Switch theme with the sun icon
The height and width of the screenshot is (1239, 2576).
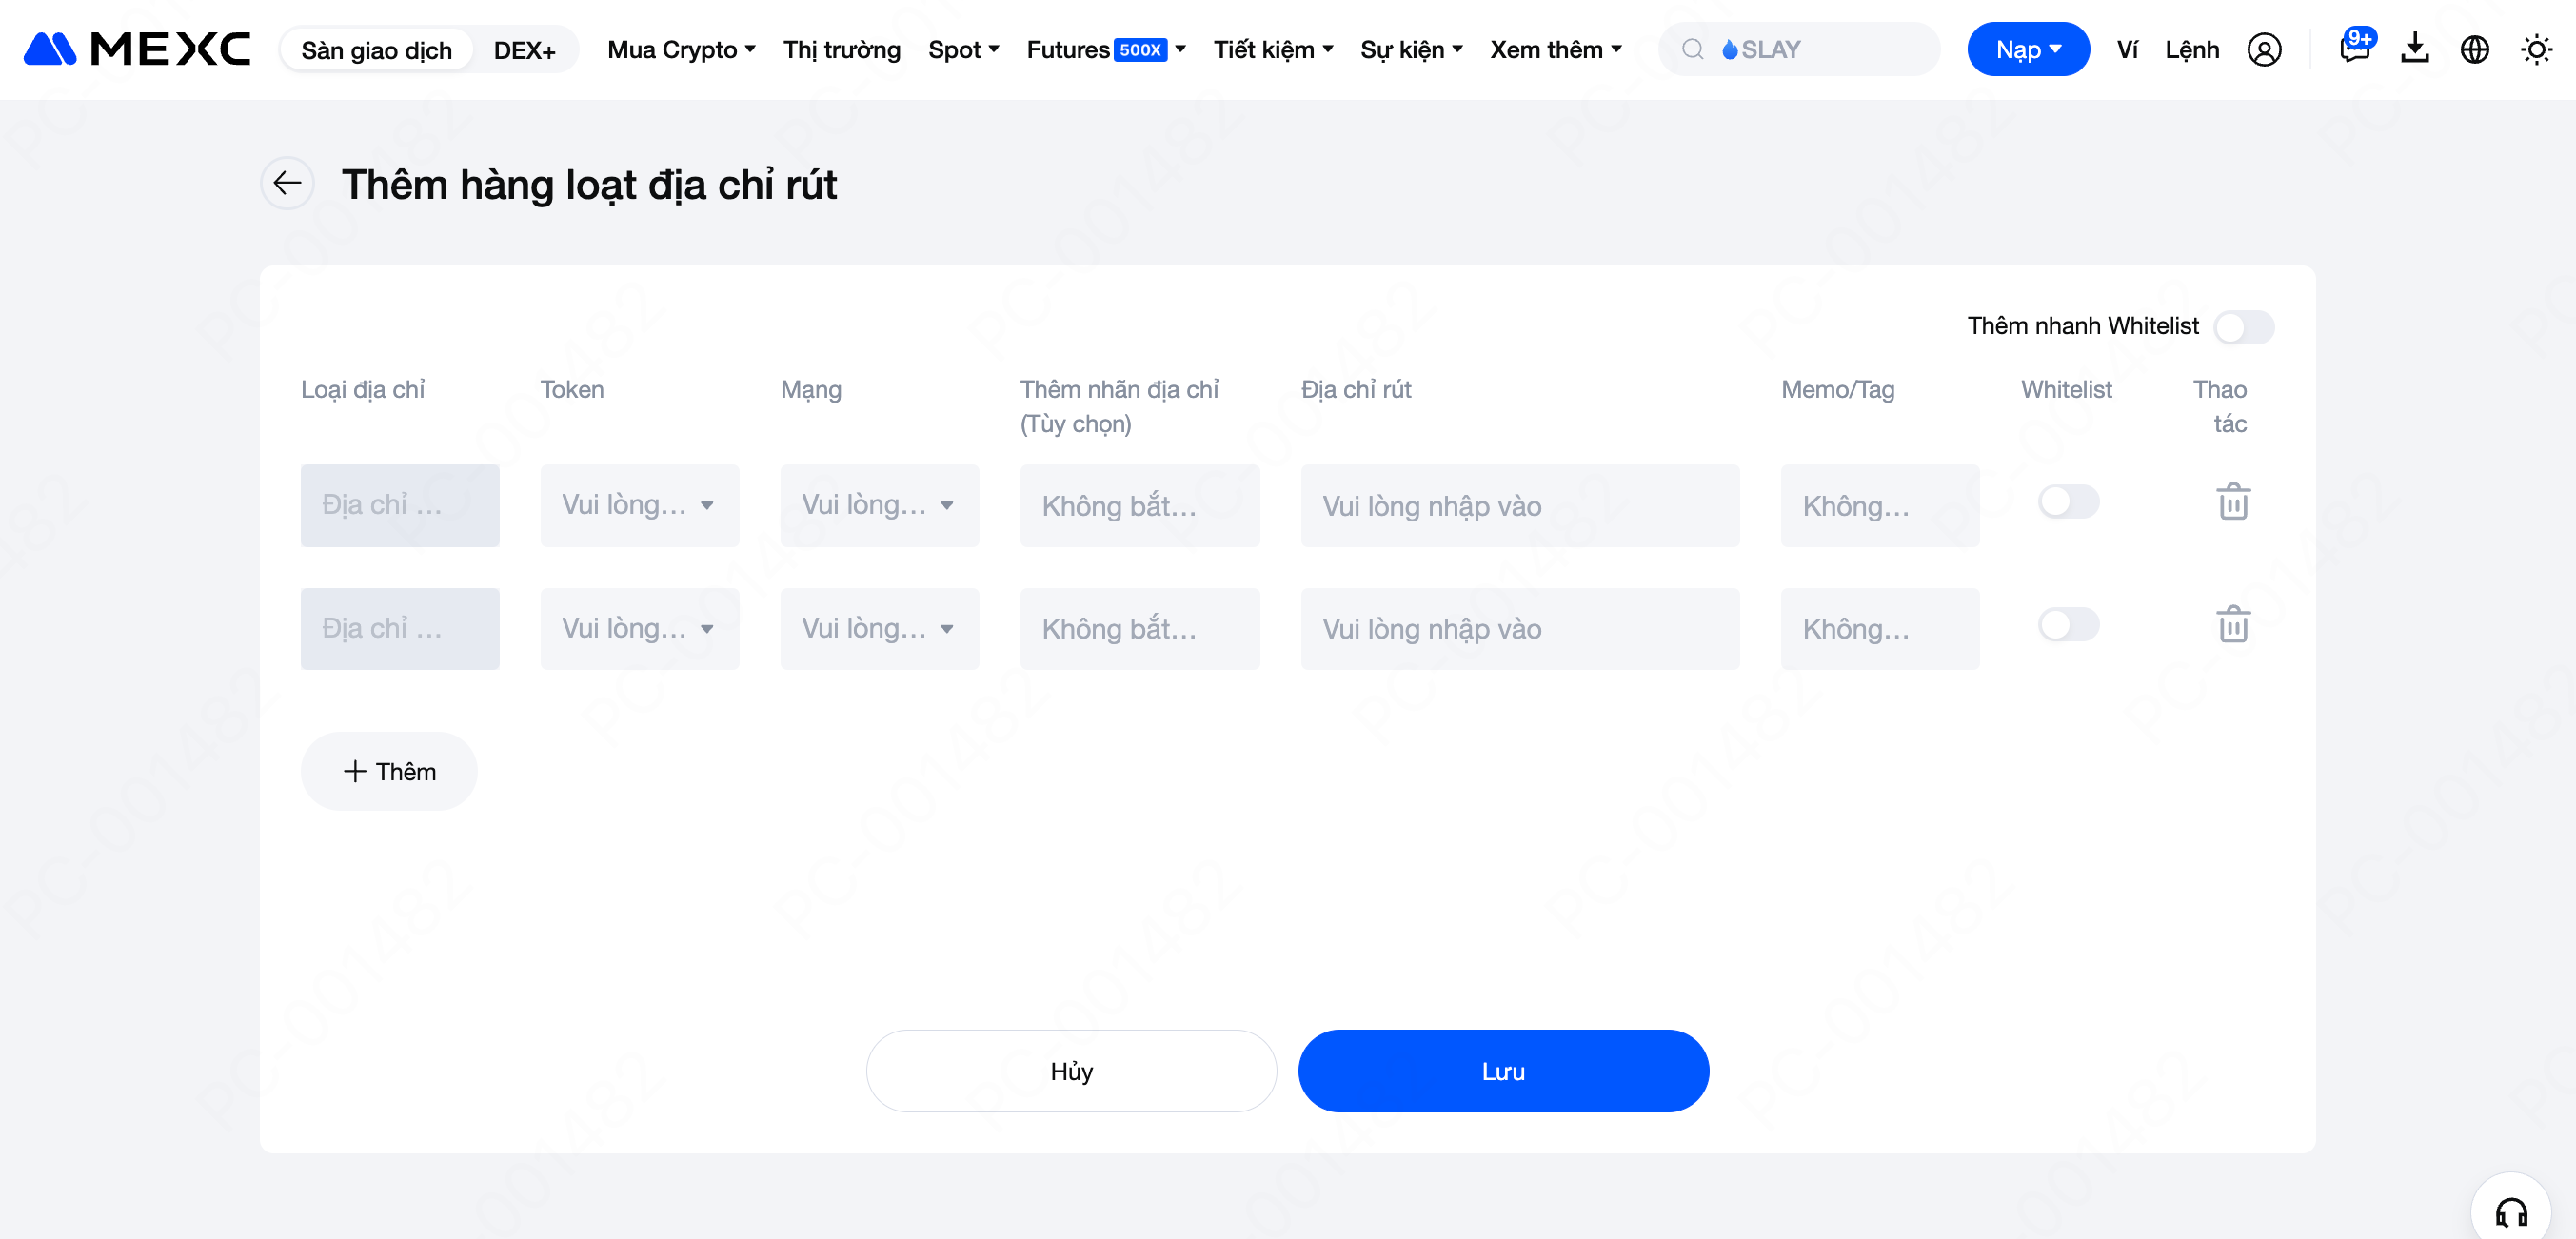point(2535,49)
